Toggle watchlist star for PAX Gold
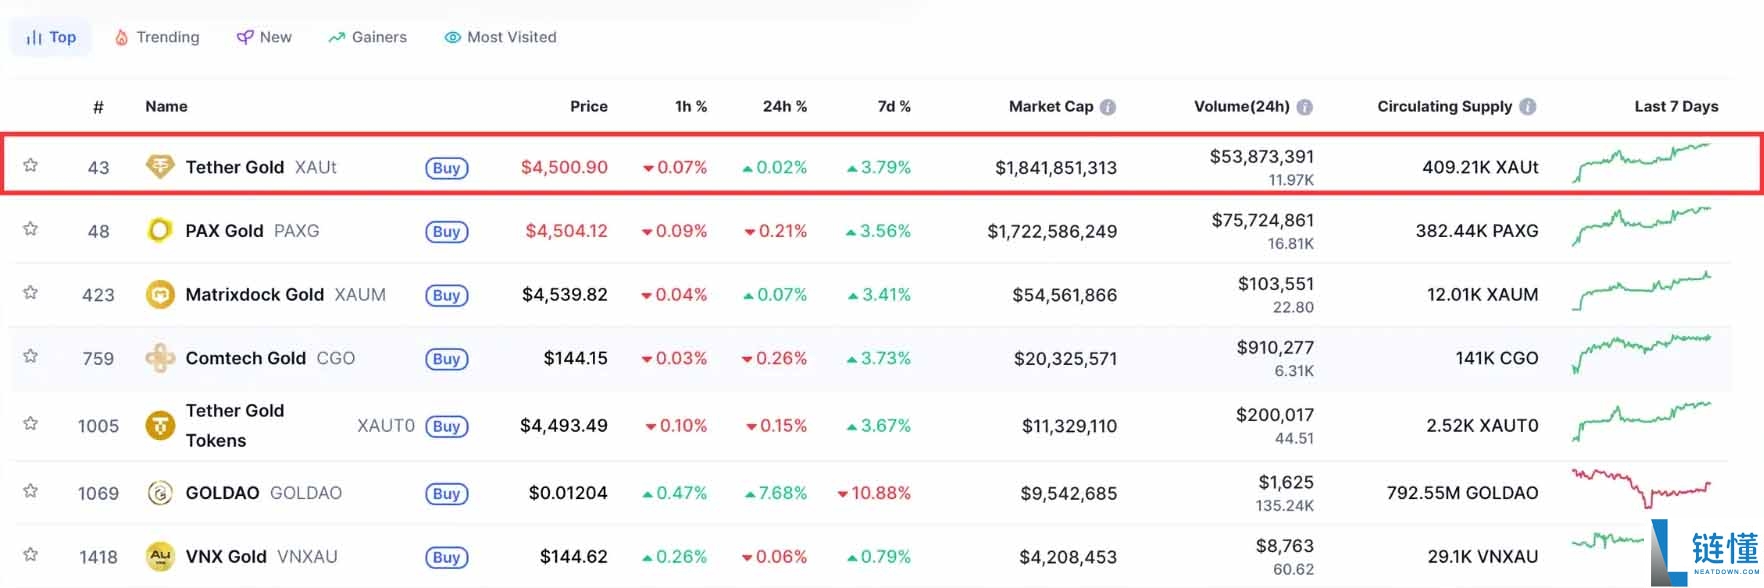Image resolution: width=1764 pixels, height=588 pixels. pos(31,229)
